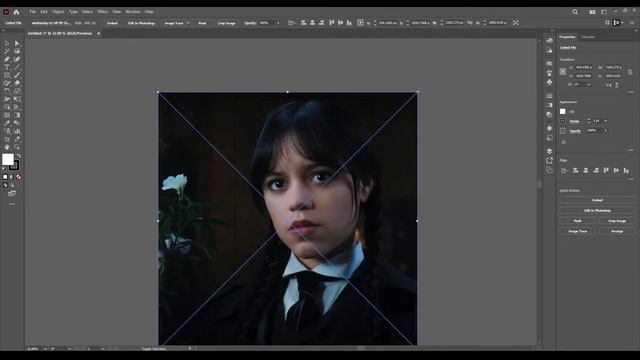Click Image Trace in Quick Actions
The height and width of the screenshot is (360, 640).
coord(578,231)
